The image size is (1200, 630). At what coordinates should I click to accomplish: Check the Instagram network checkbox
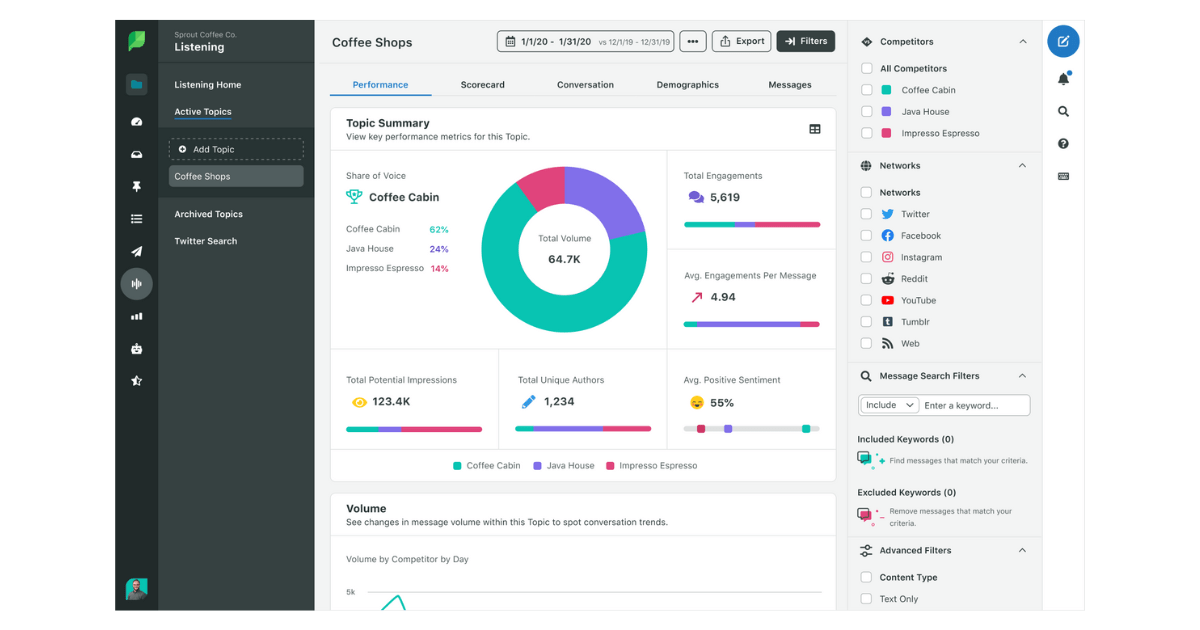point(866,257)
